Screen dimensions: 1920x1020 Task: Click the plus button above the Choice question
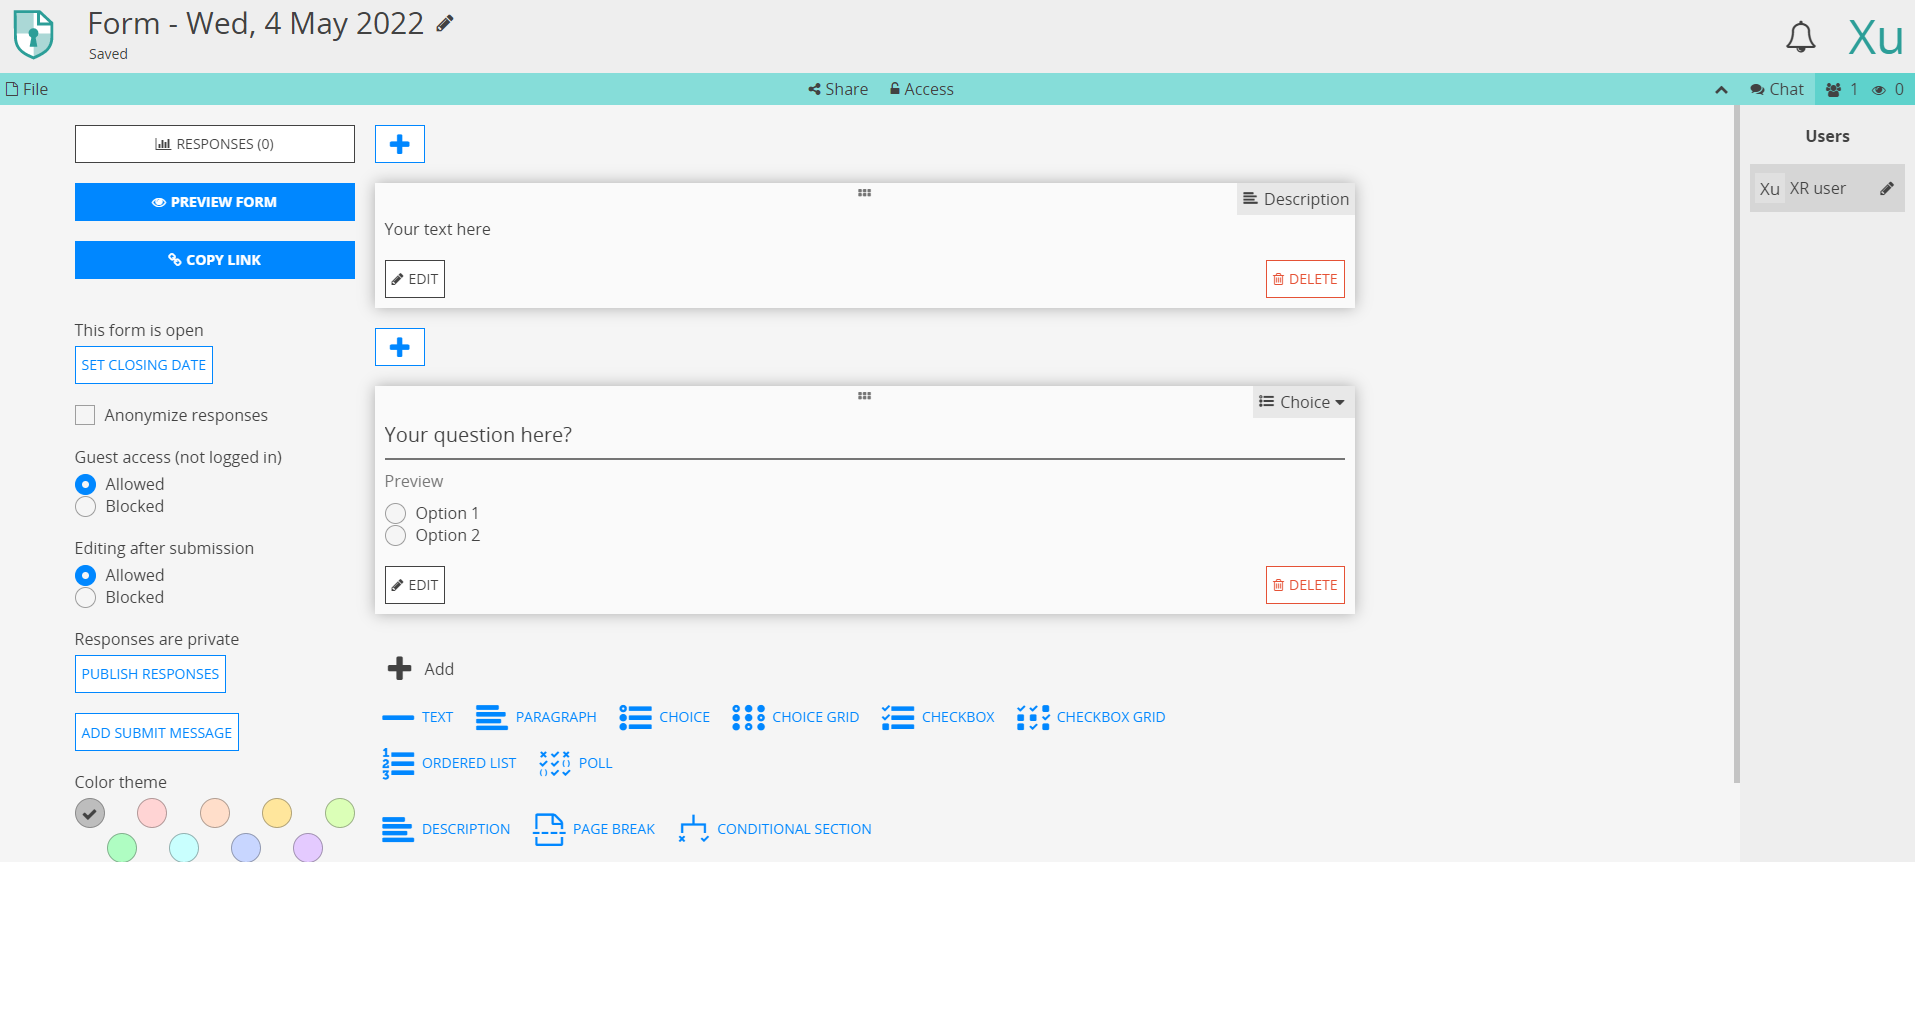click(x=400, y=347)
